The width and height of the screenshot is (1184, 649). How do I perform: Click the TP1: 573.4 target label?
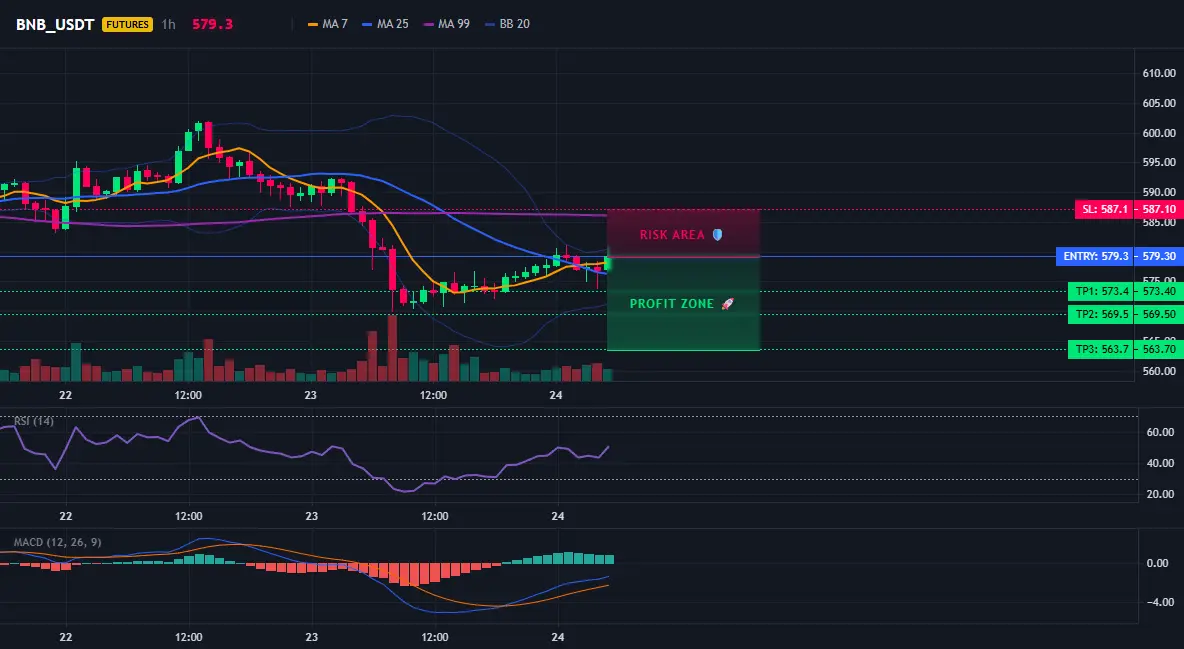(x=1102, y=291)
